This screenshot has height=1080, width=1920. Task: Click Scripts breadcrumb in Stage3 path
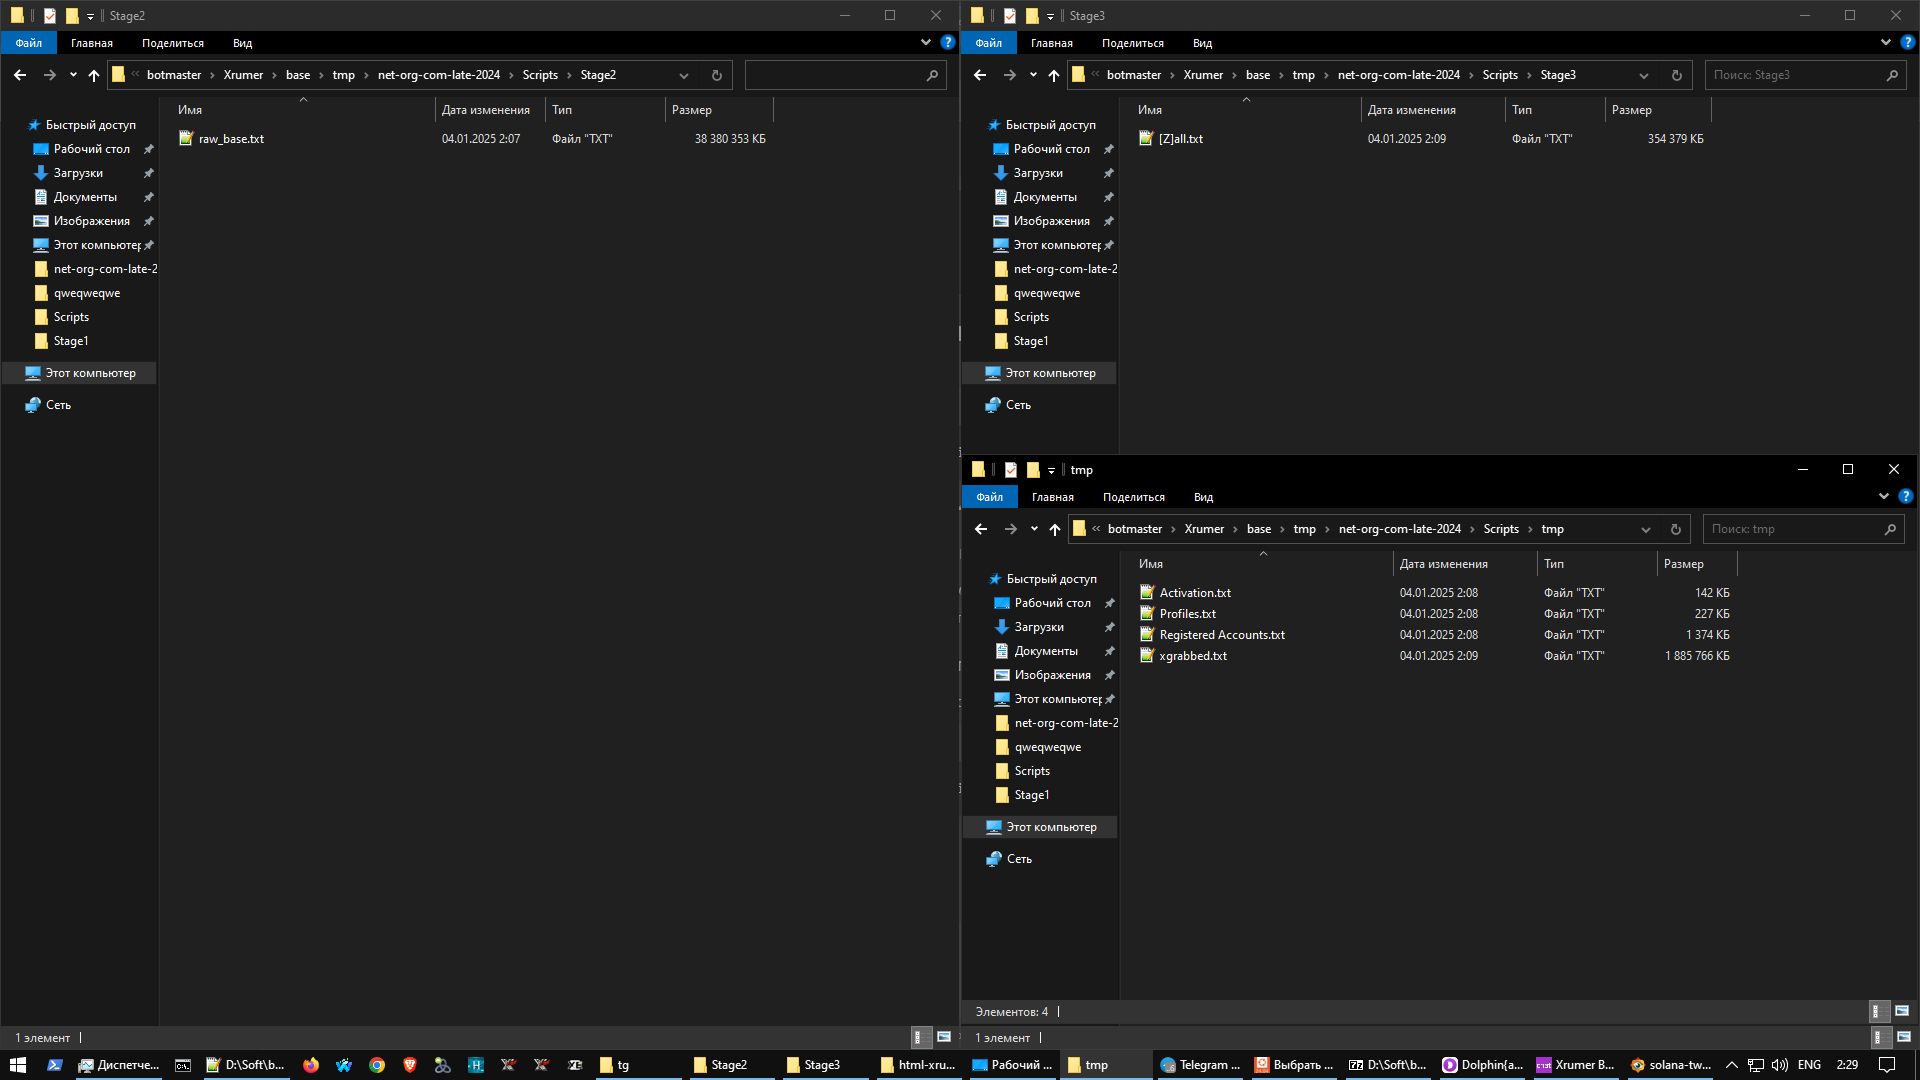coord(1499,75)
